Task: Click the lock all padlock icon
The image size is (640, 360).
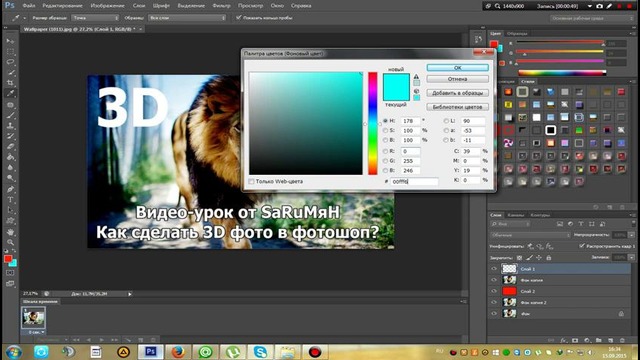Action: click(549, 258)
